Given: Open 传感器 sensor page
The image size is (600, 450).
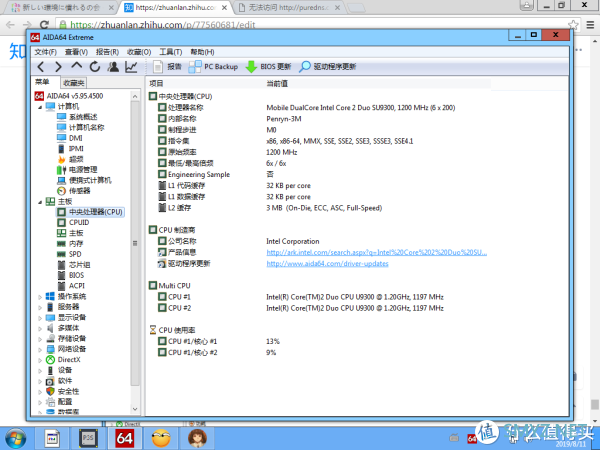Looking at the screenshot, I should tap(74, 191).
